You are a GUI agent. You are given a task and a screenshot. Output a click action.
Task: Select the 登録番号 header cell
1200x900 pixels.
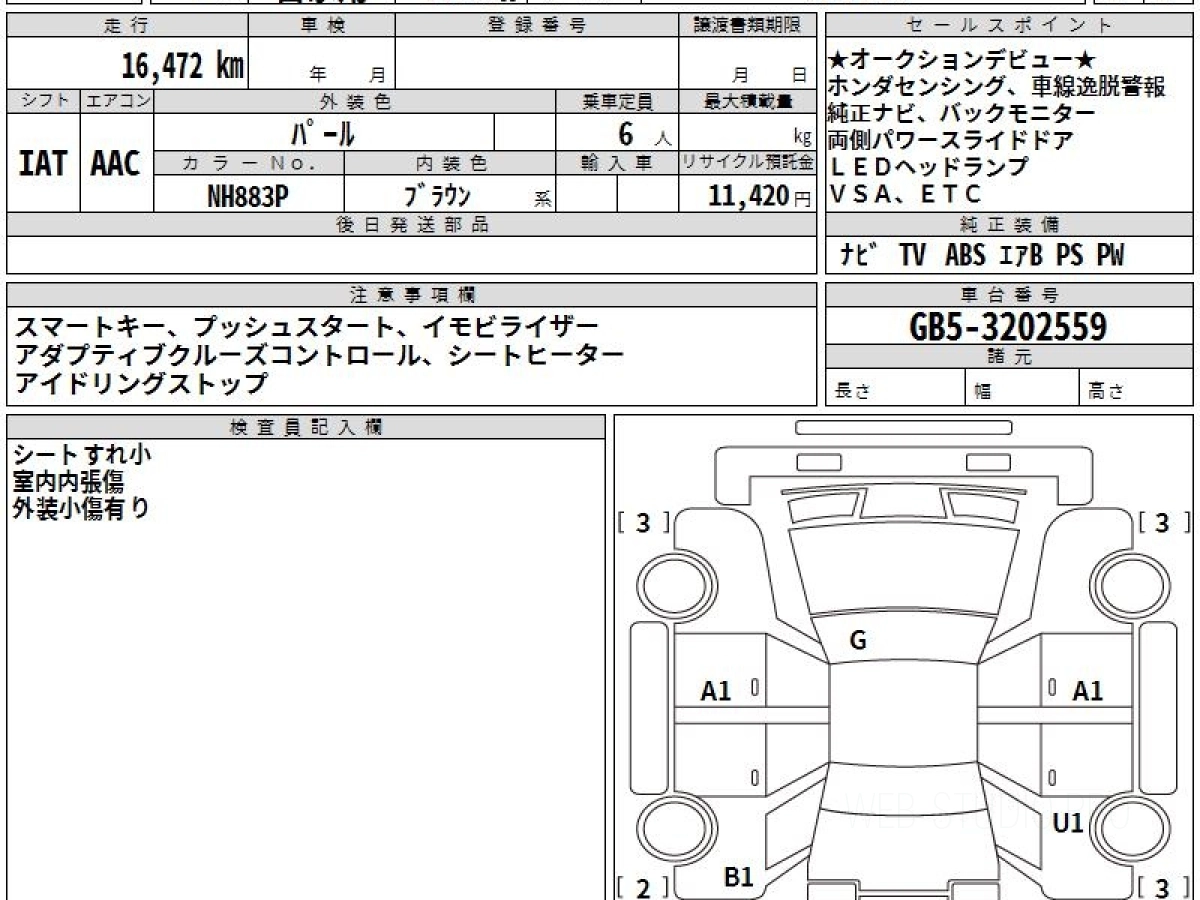[x=536, y=26]
